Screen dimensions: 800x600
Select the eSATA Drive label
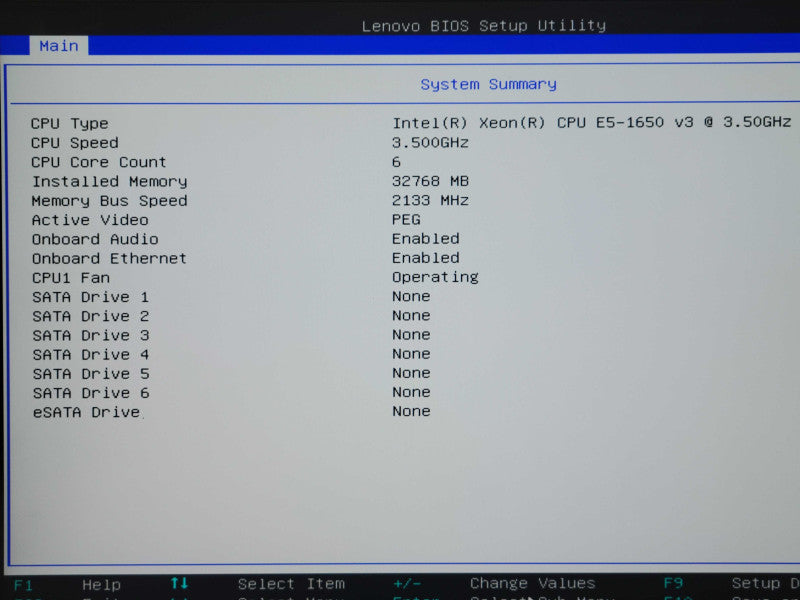point(86,412)
